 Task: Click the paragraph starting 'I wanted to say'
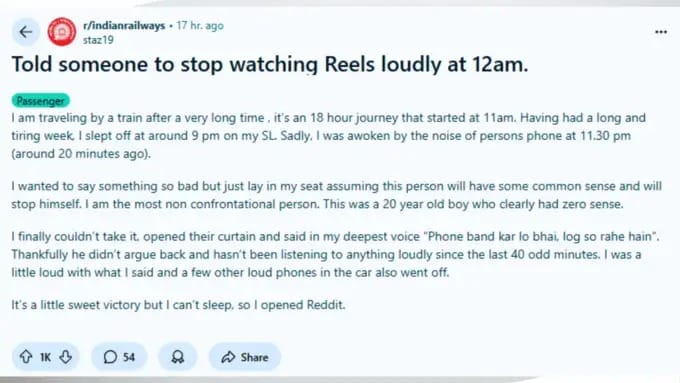pos(337,195)
